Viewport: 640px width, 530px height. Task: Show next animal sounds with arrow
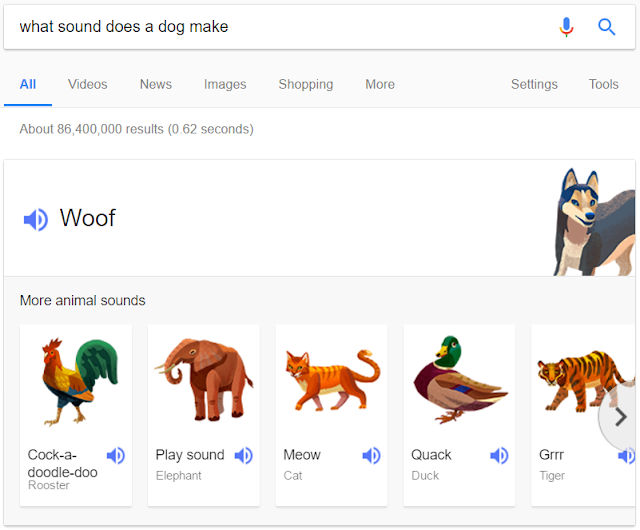pos(620,417)
